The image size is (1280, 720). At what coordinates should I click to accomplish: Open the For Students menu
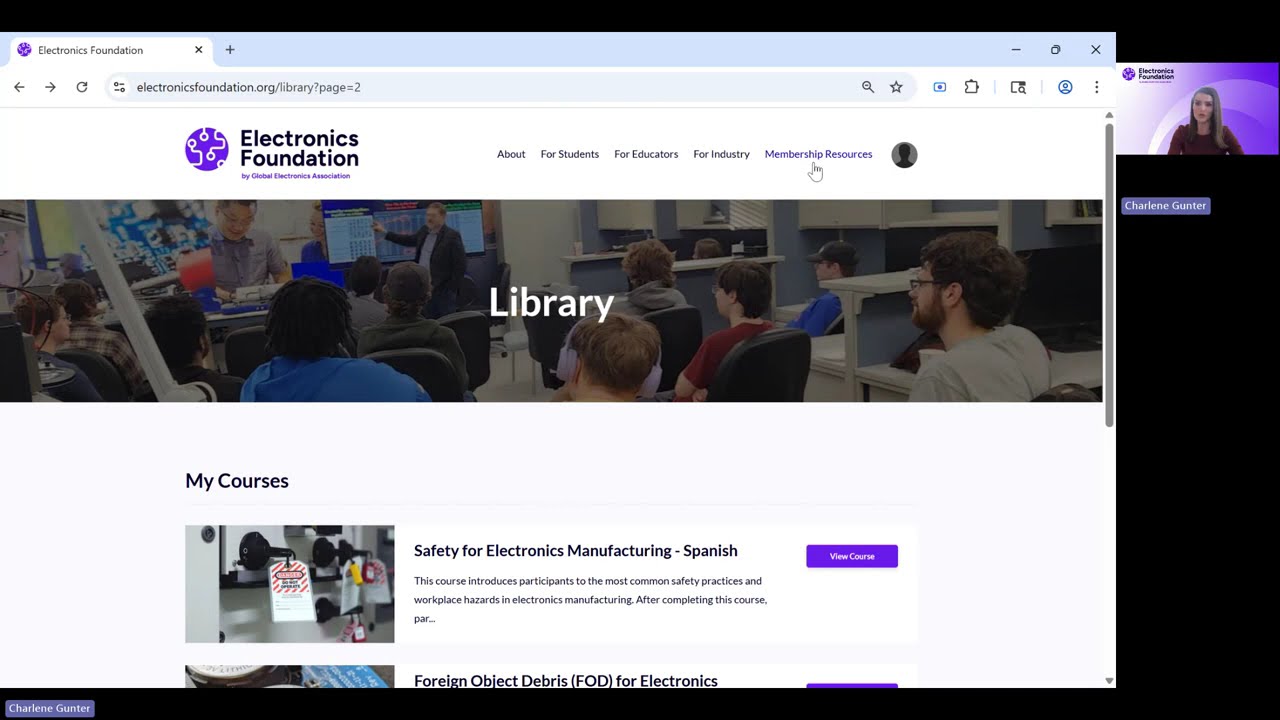click(570, 154)
